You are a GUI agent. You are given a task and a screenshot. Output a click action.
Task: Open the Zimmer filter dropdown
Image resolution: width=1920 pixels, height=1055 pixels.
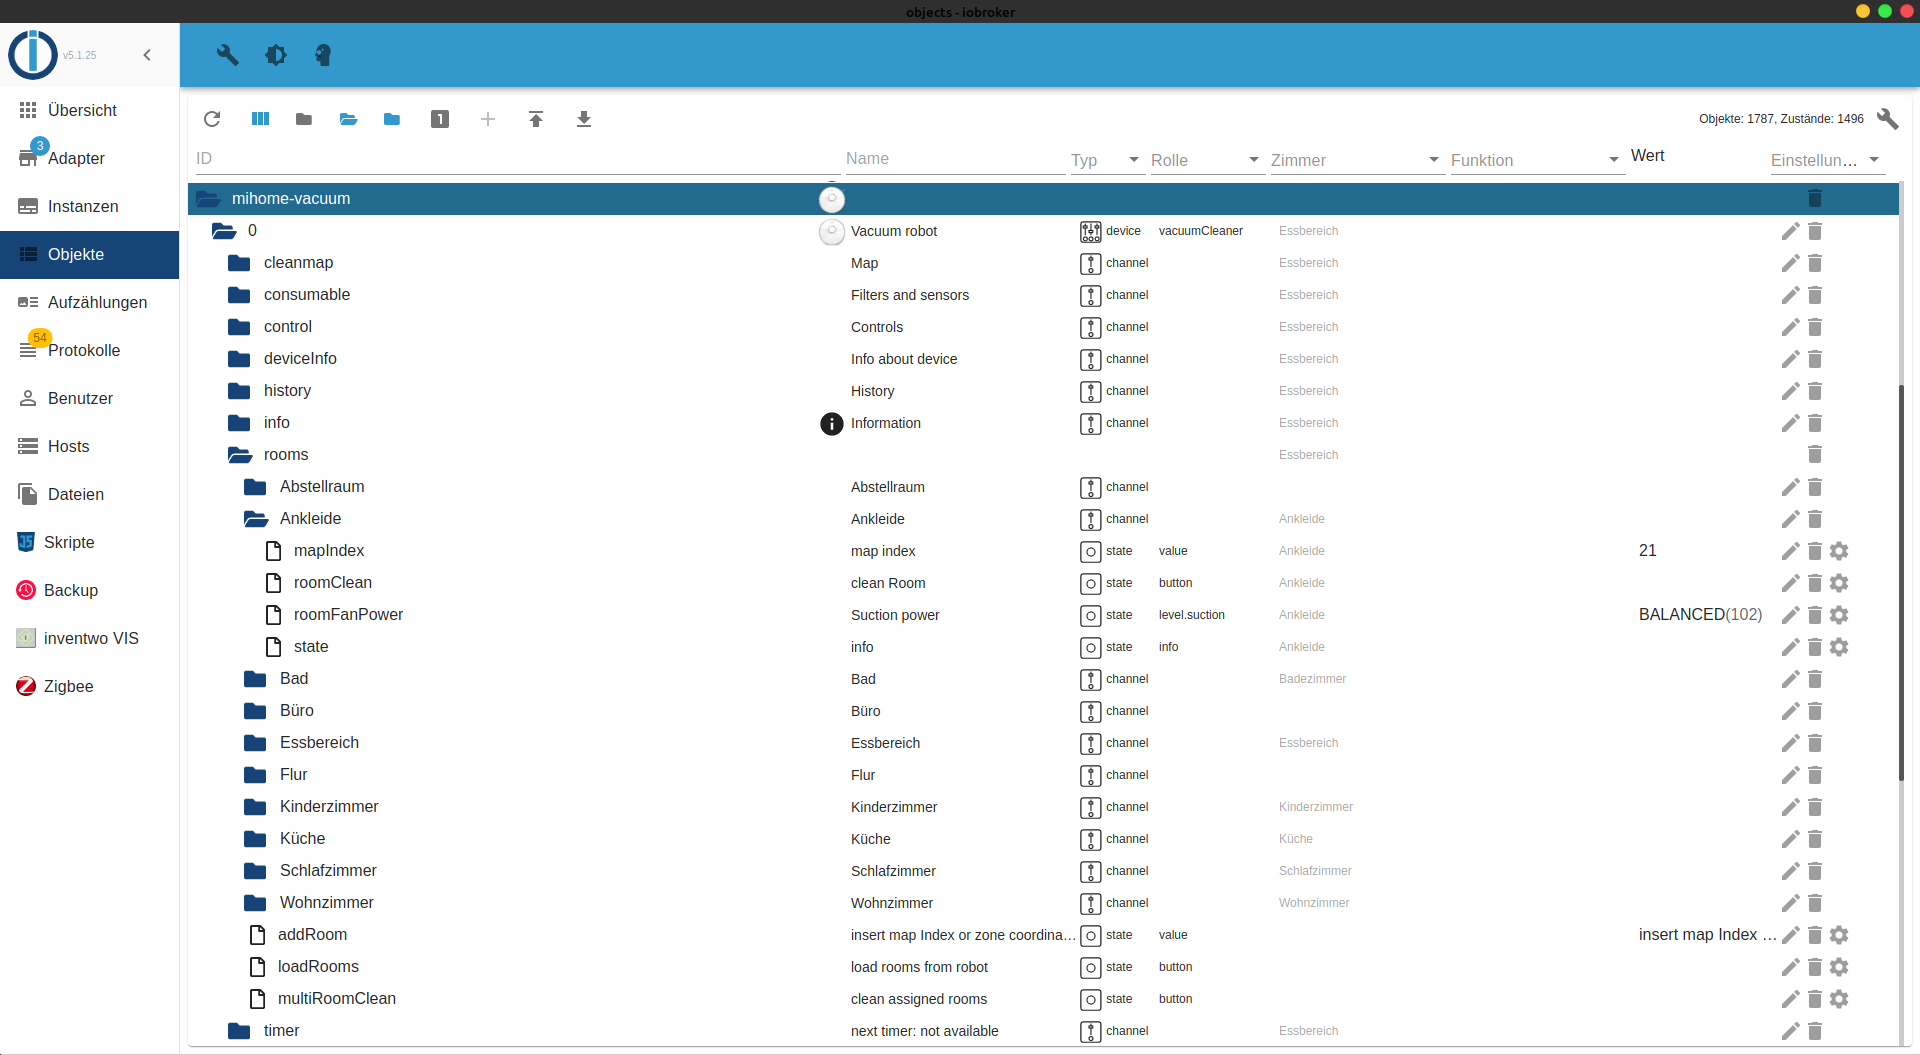[1358, 160]
